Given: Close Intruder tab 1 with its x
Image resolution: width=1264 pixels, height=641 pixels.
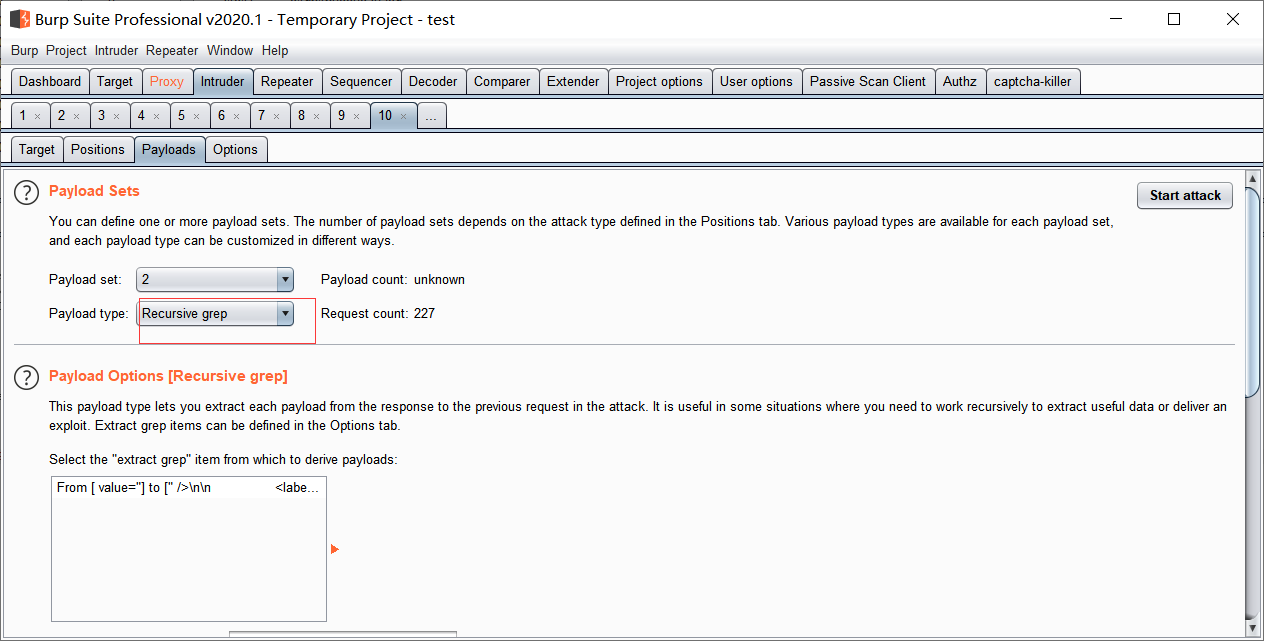Looking at the screenshot, I should (x=38, y=116).
